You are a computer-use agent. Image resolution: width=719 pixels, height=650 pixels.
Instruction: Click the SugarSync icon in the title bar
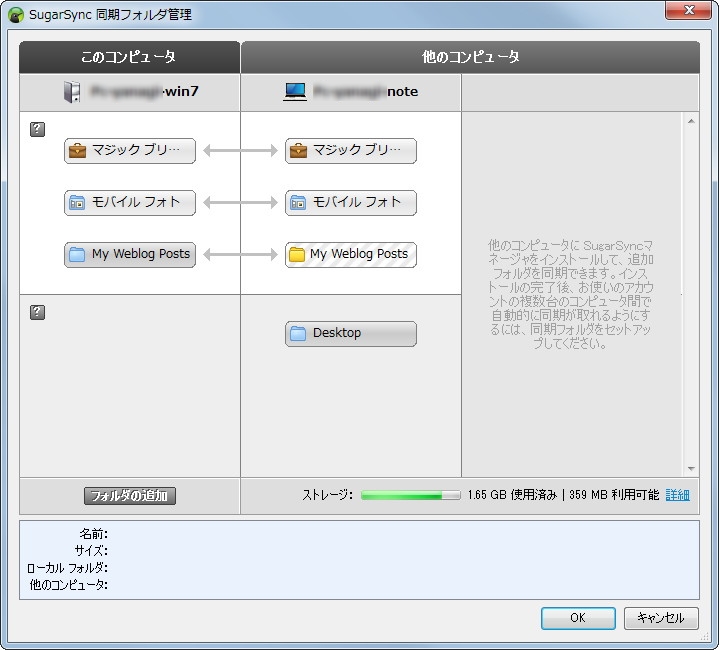pyautogui.click(x=16, y=15)
